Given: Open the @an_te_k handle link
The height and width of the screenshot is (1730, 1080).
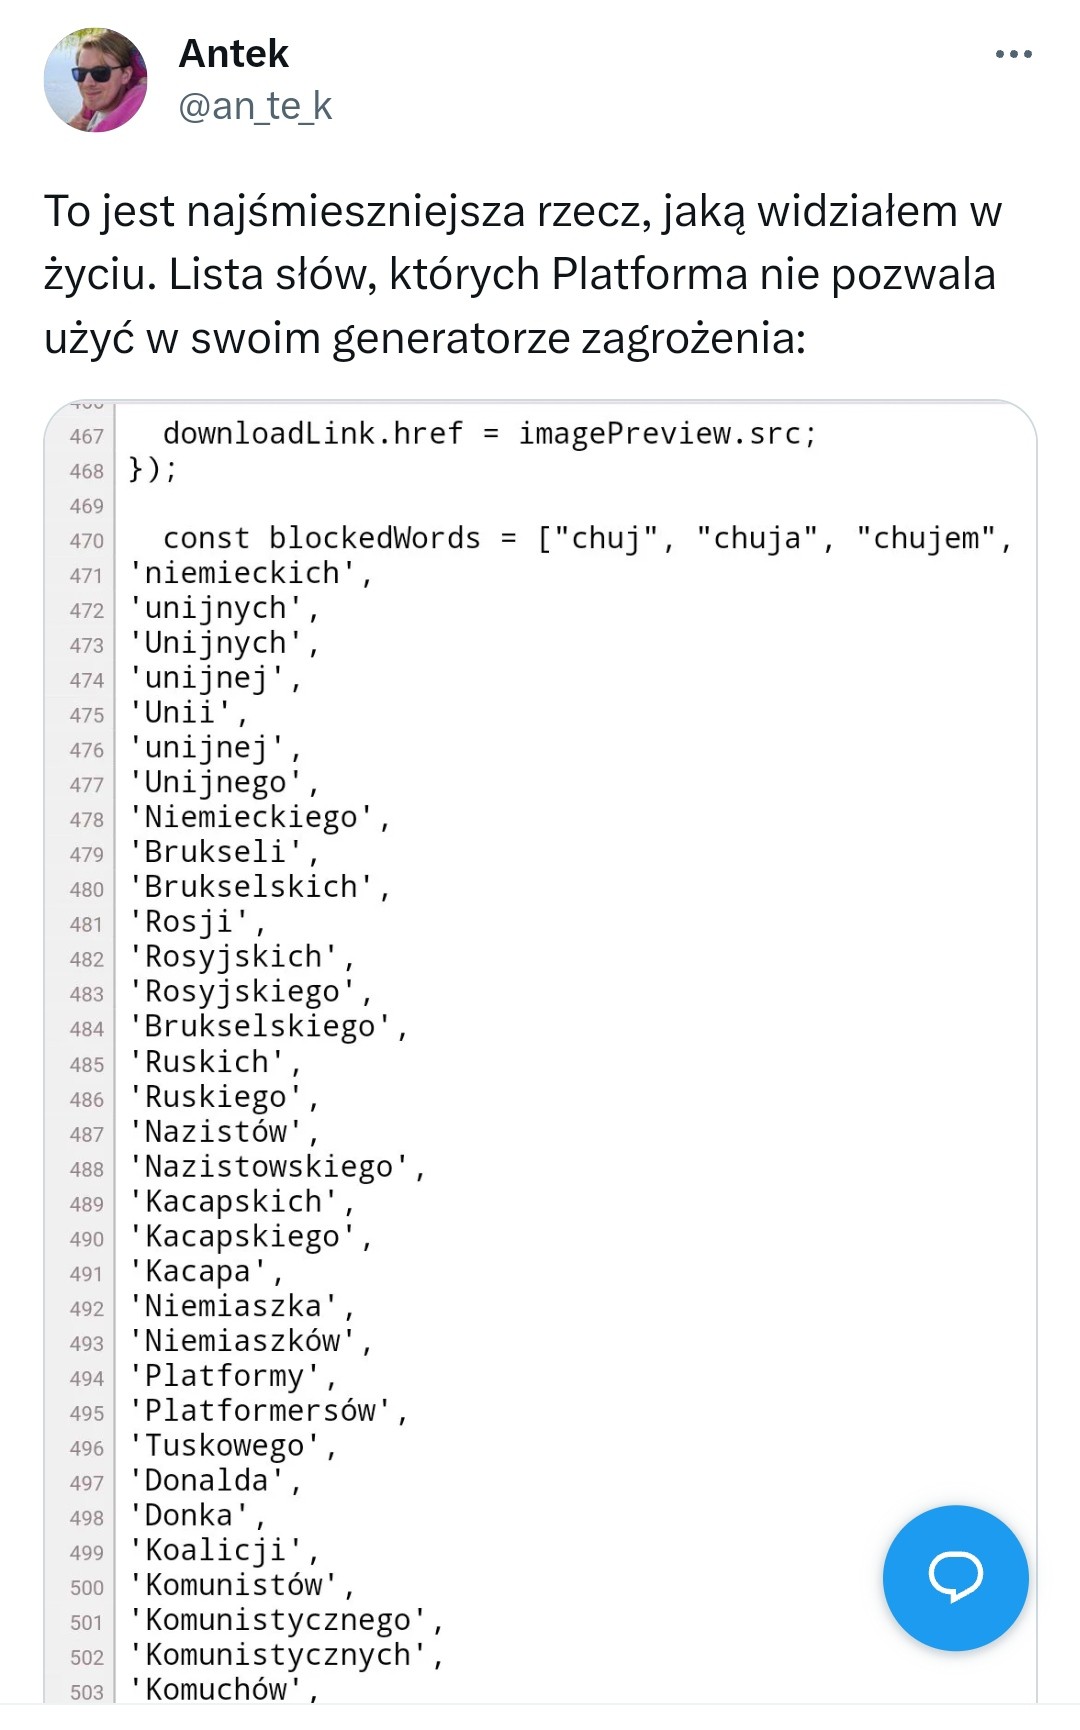Looking at the screenshot, I should tap(255, 106).
